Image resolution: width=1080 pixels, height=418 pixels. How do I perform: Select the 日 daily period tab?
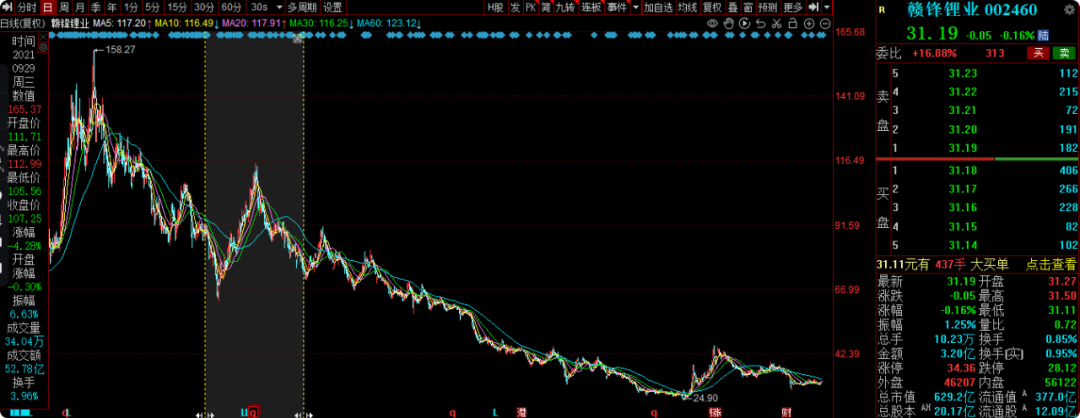(48, 8)
